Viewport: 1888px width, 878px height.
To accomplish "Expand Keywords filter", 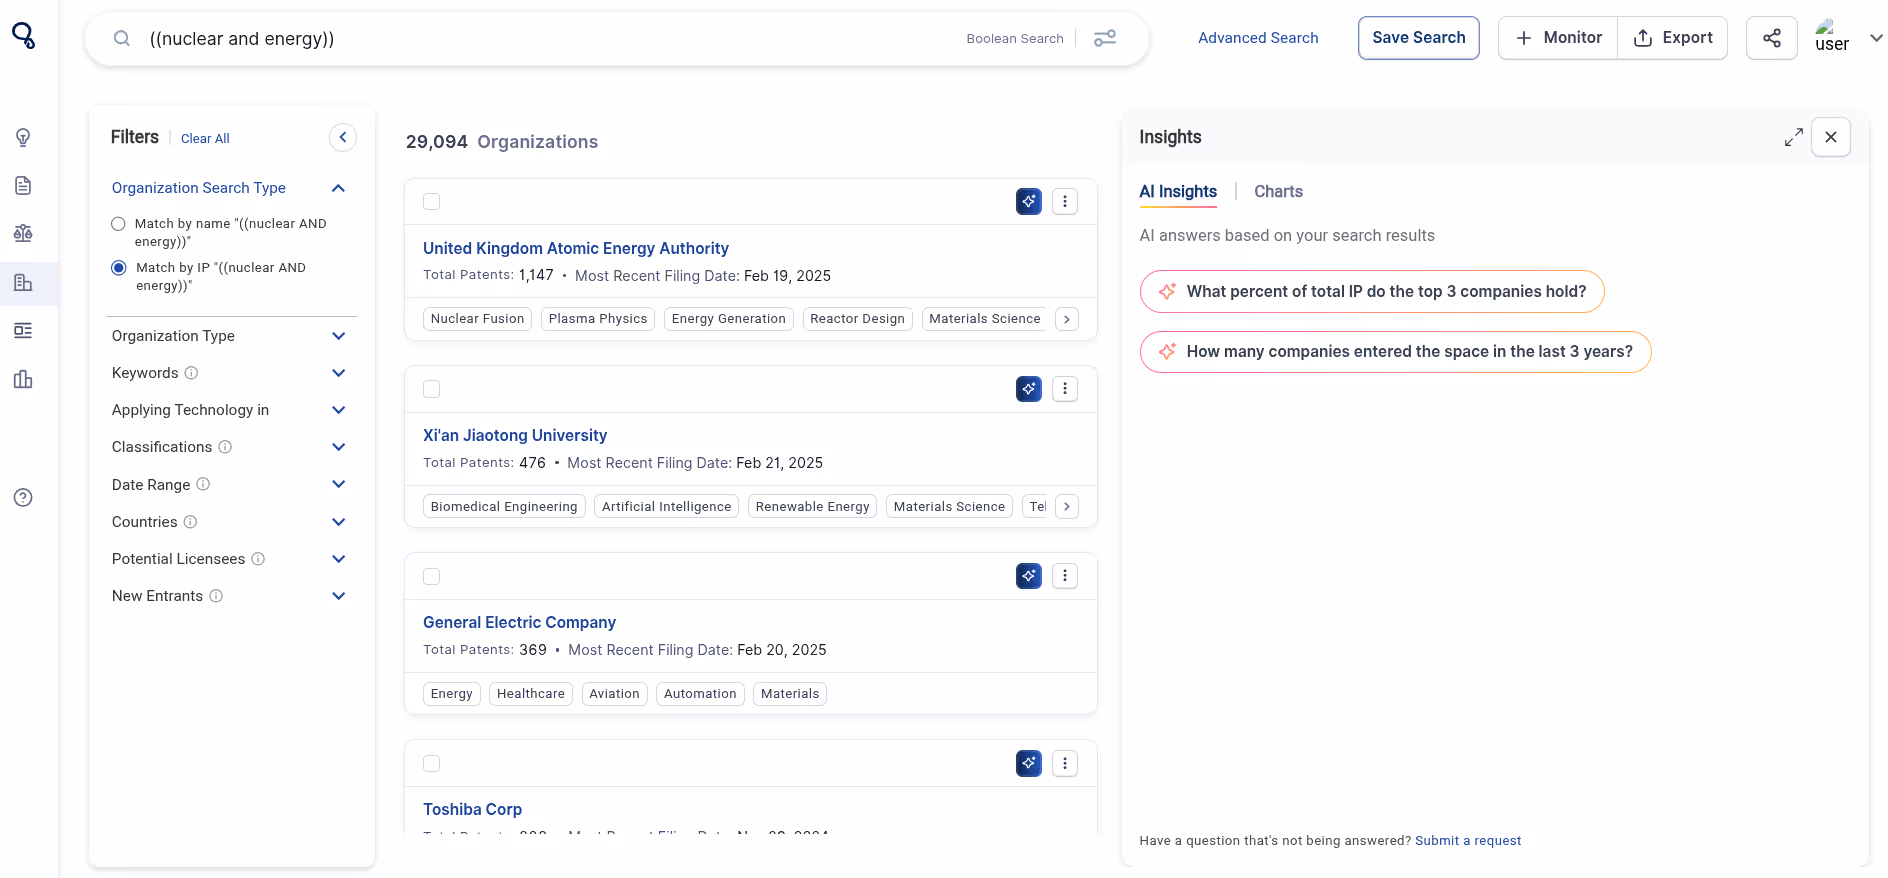I will pyautogui.click(x=338, y=373).
